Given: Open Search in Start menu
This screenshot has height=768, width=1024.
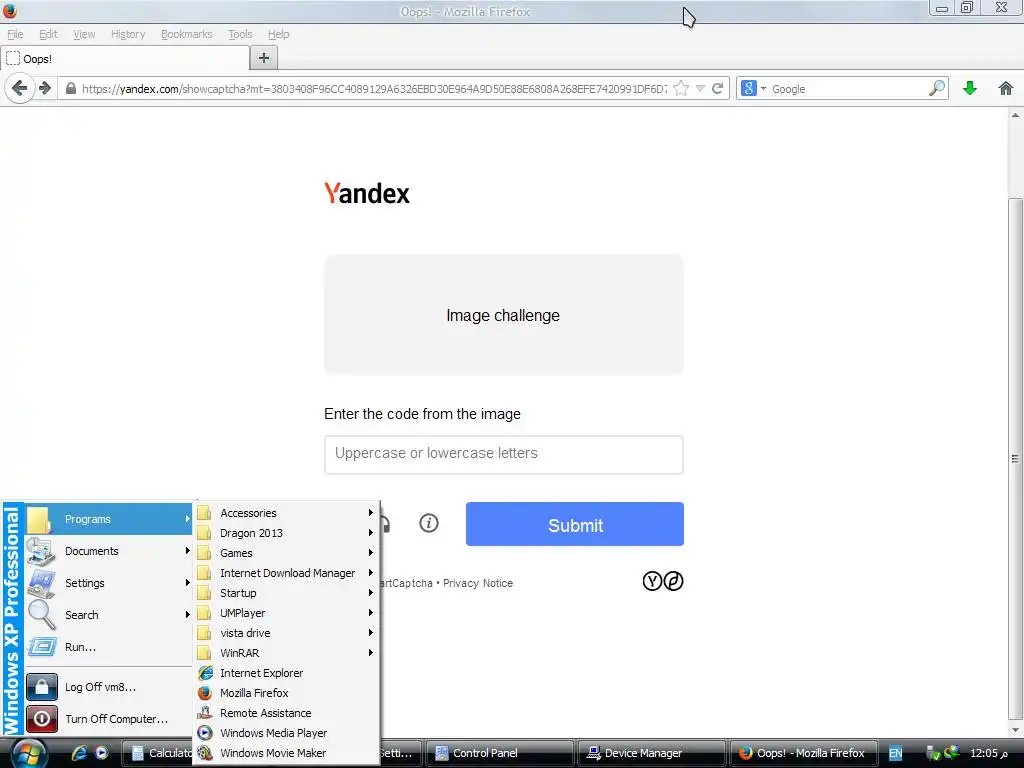Looking at the screenshot, I should 109,615.
